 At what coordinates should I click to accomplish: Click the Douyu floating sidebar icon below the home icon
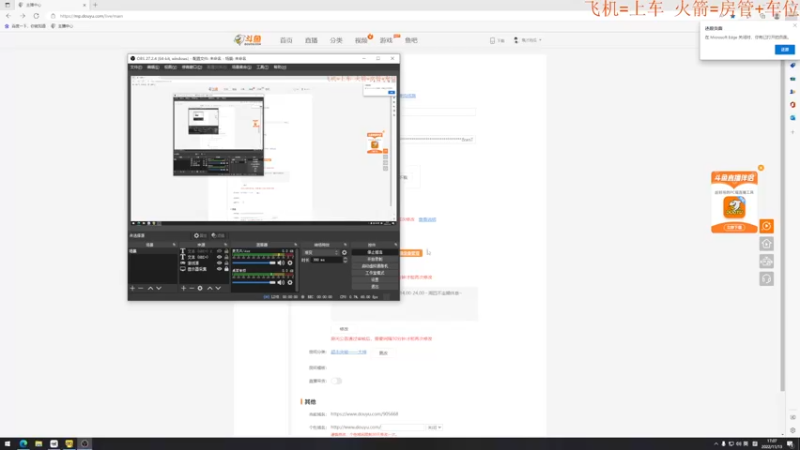click(x=766, y=261)
